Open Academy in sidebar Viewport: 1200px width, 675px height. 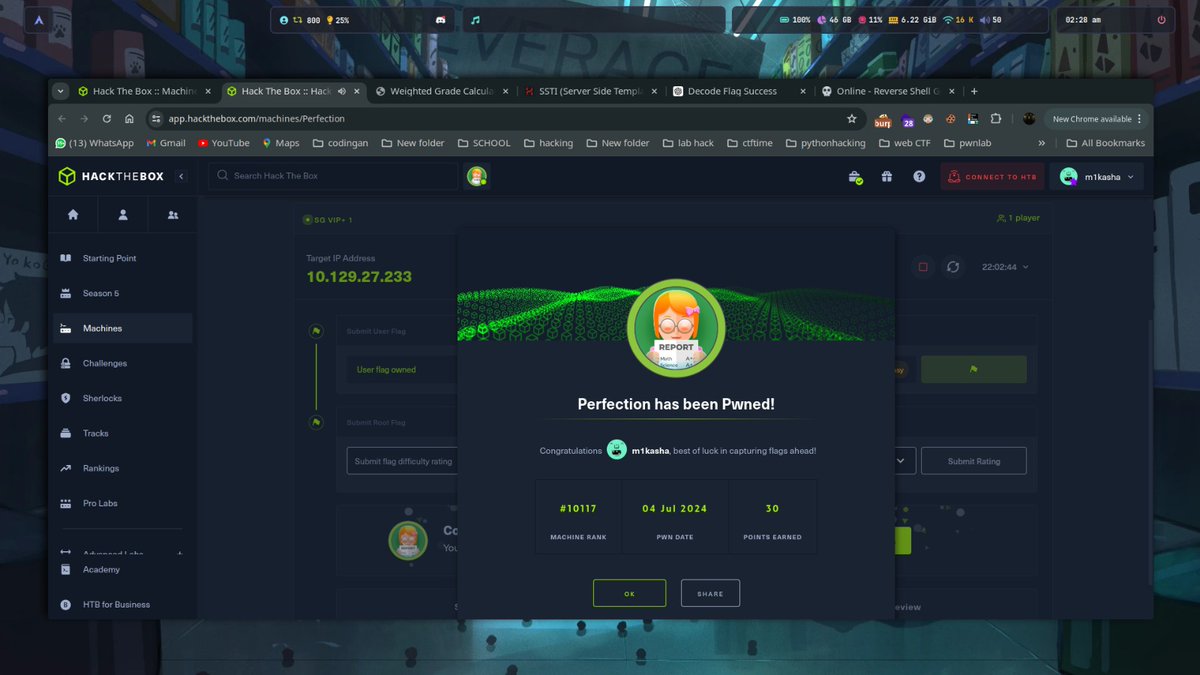pos(122,569)
